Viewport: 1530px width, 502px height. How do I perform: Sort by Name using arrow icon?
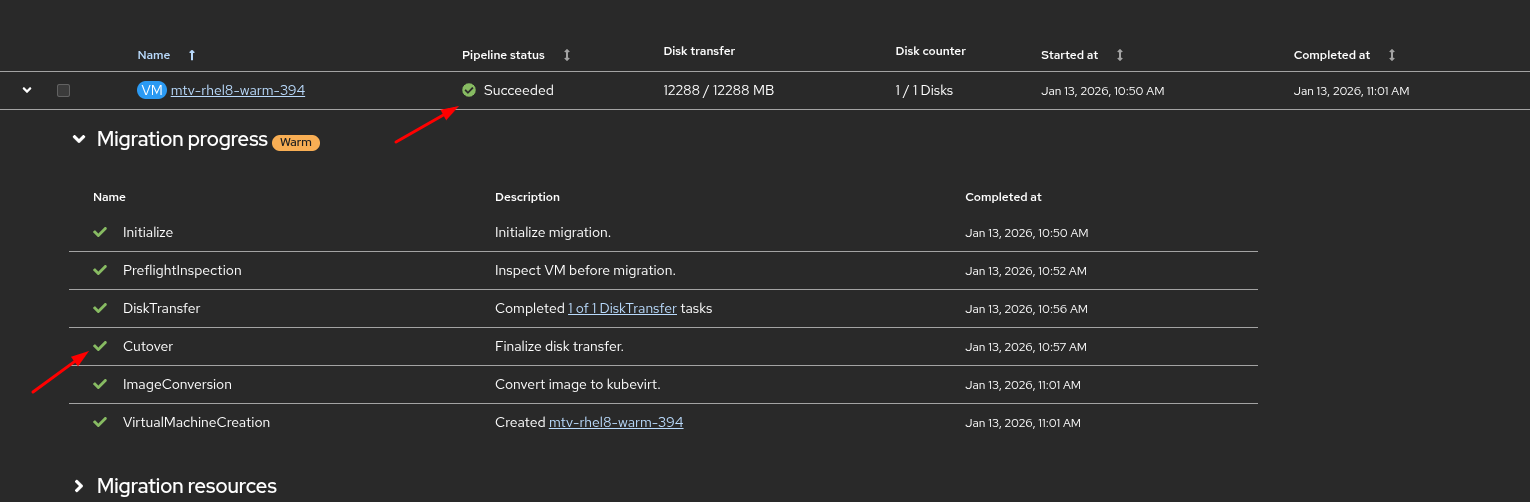[192, 55]
